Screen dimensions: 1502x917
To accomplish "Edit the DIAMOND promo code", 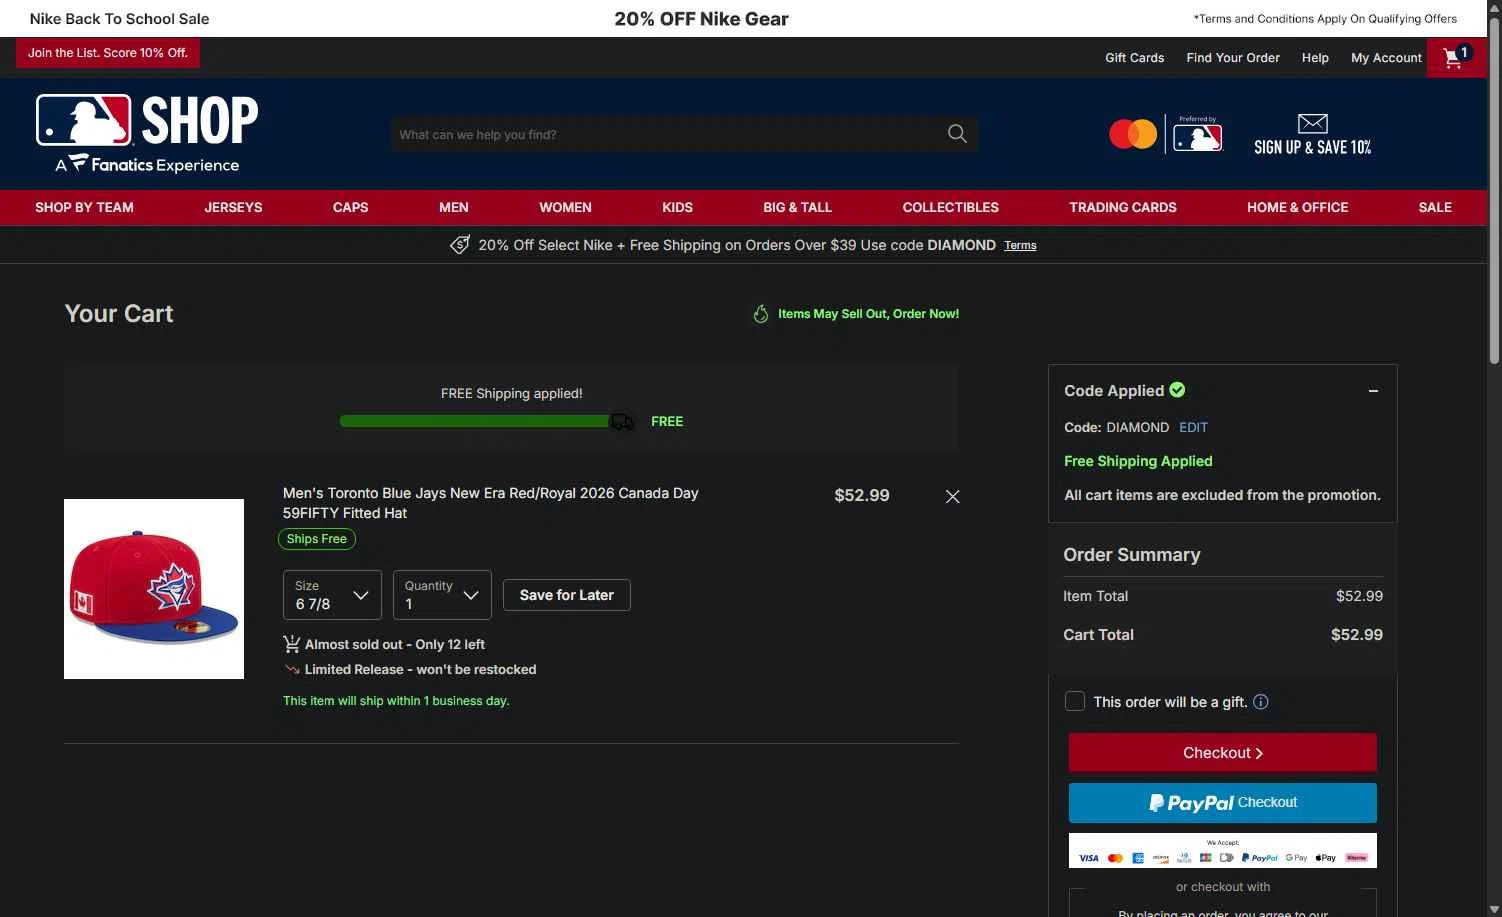I will 1193,427.
